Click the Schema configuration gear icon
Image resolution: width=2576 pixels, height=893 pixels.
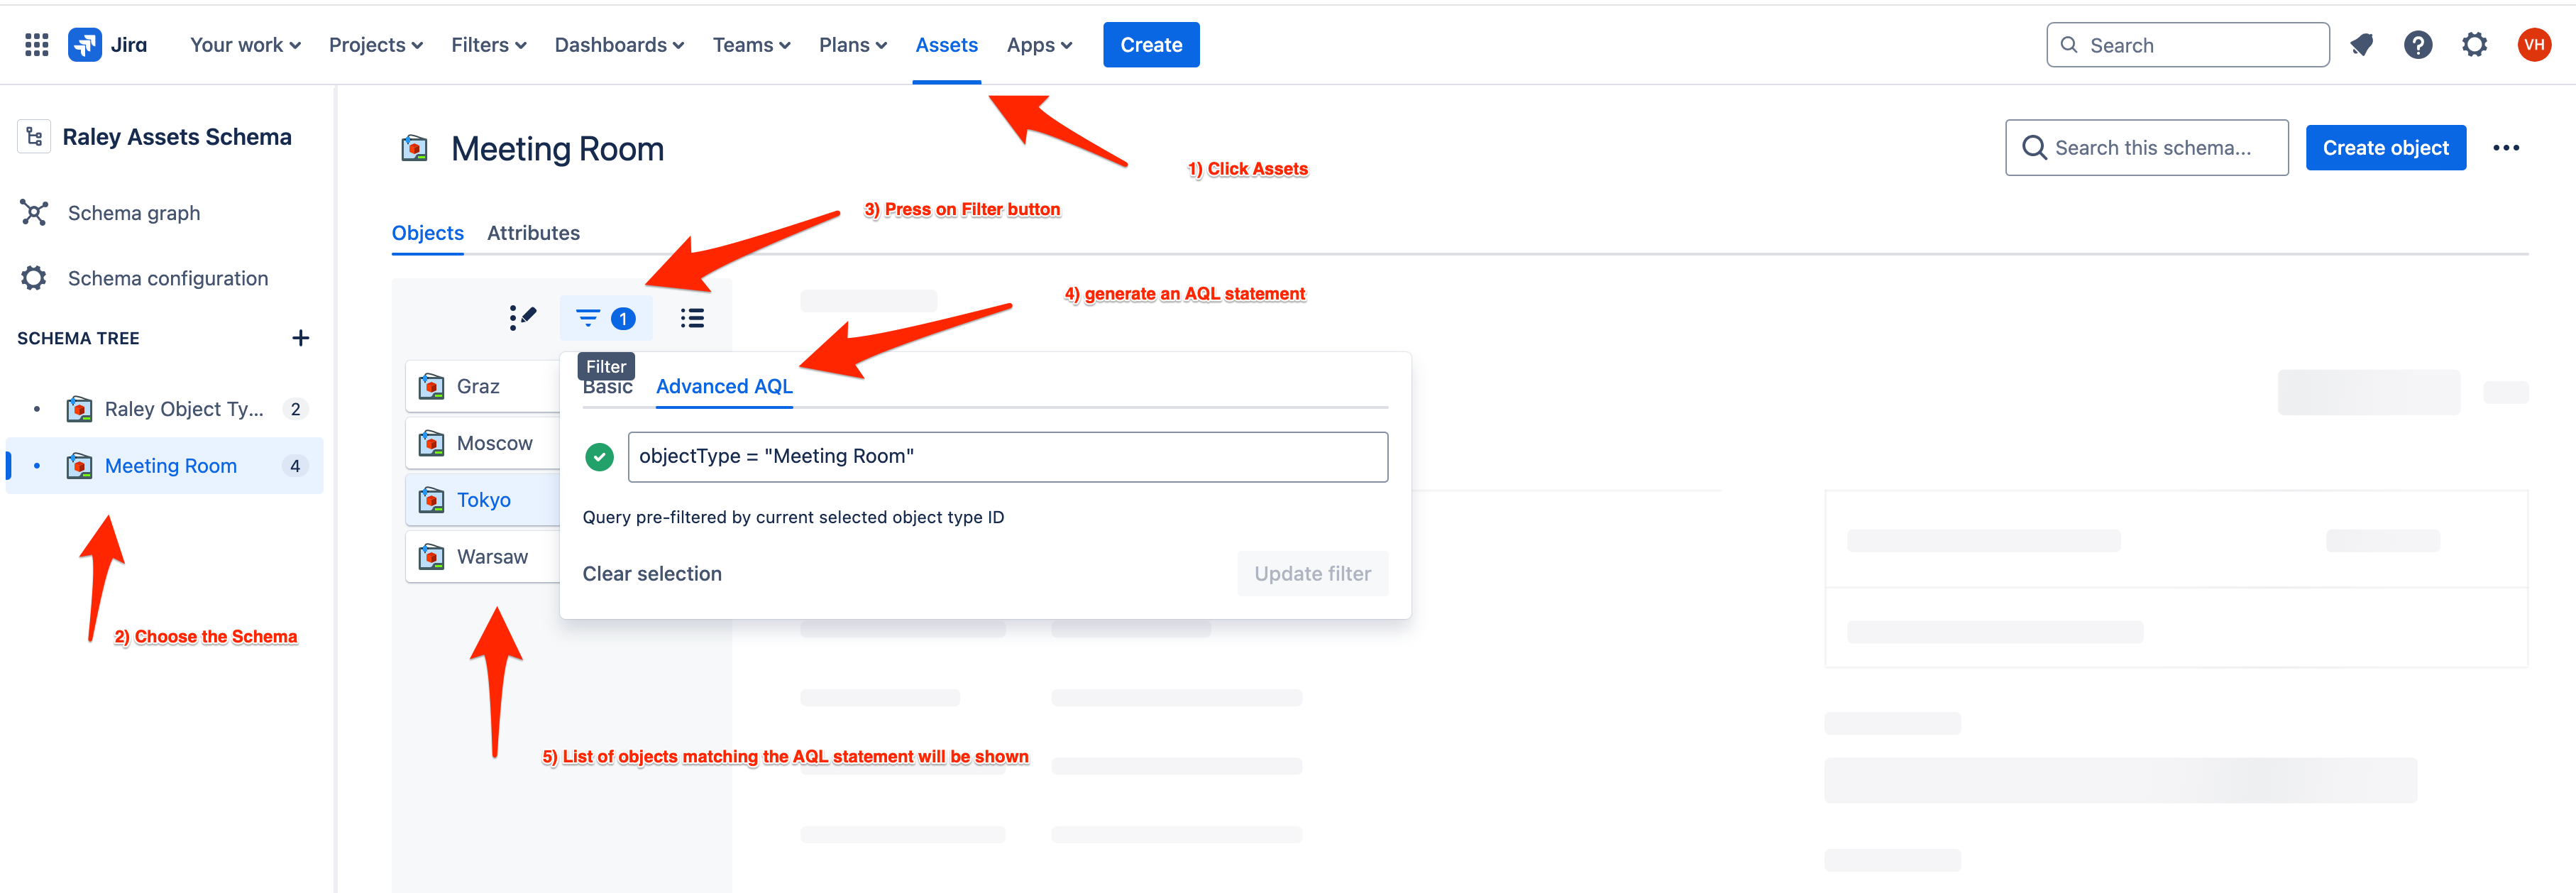click(x=34, y=278)
